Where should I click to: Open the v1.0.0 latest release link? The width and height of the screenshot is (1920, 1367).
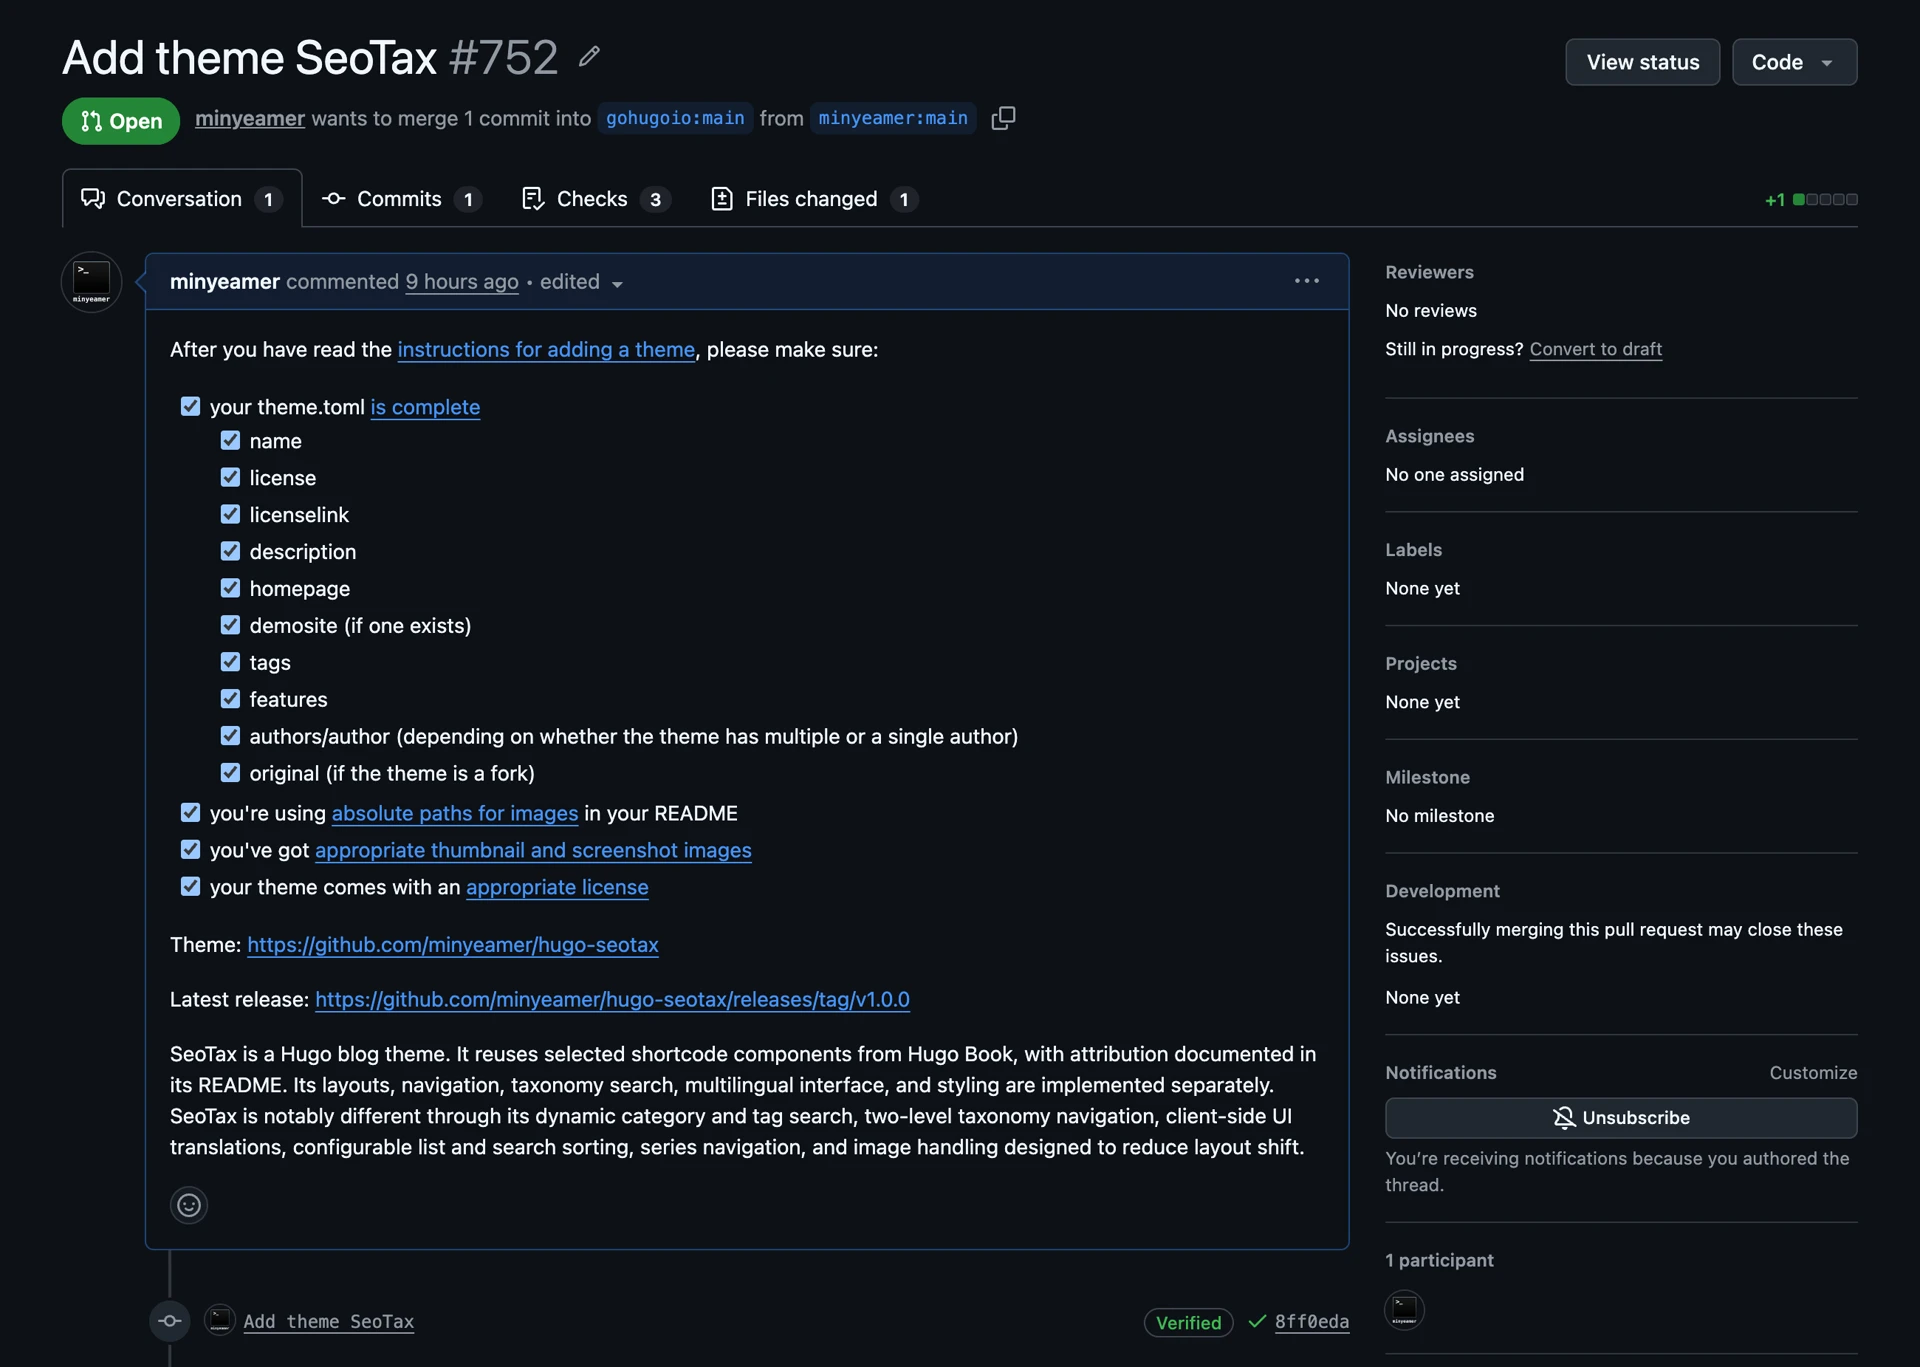tap(612, 1000)
